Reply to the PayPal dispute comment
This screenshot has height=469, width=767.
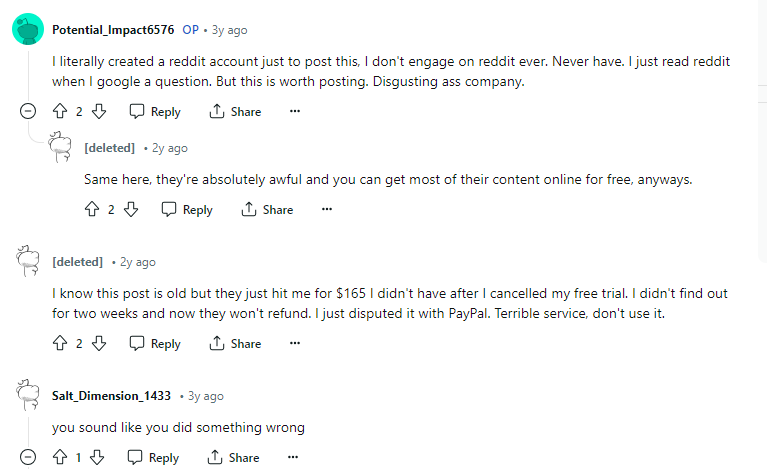155,343
